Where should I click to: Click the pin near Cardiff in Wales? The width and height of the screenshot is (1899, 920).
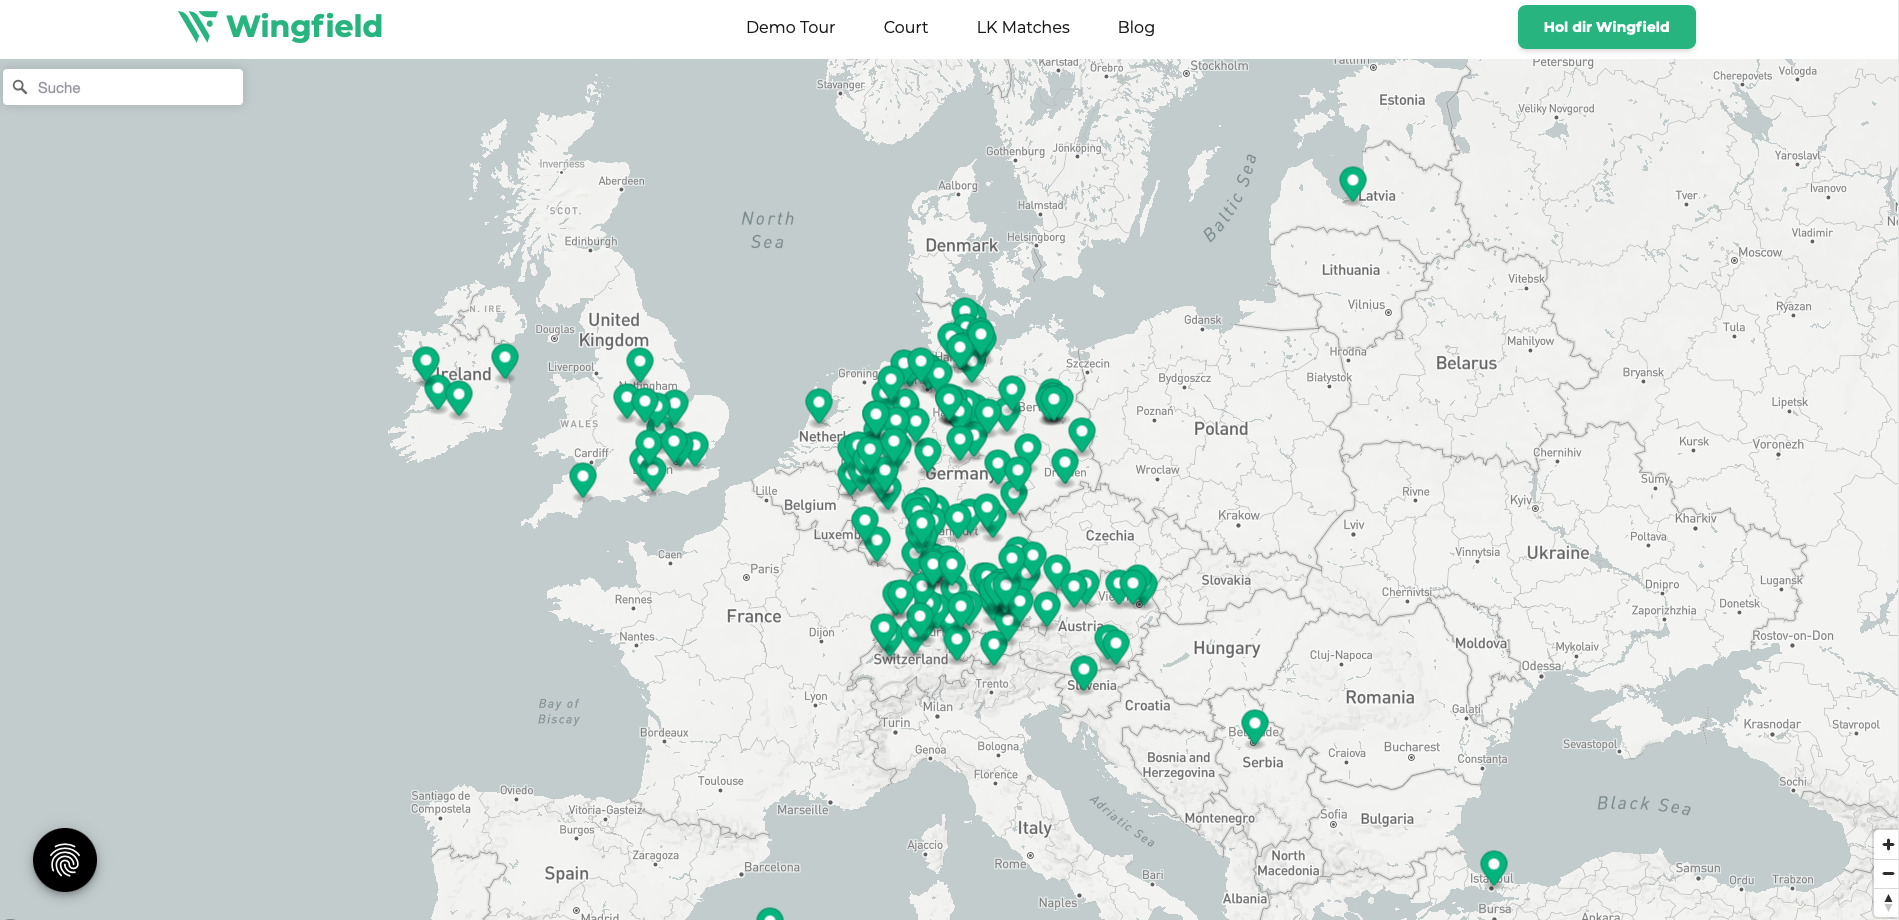[582, 478]
